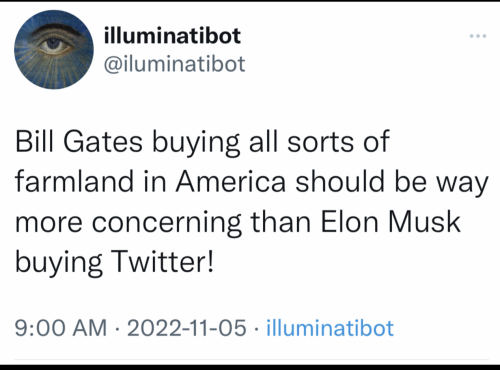This screenshot has height=370, width=500.
Task: Click the words "Bill Gates" in tweet
Action: click(x=79, y=142)
